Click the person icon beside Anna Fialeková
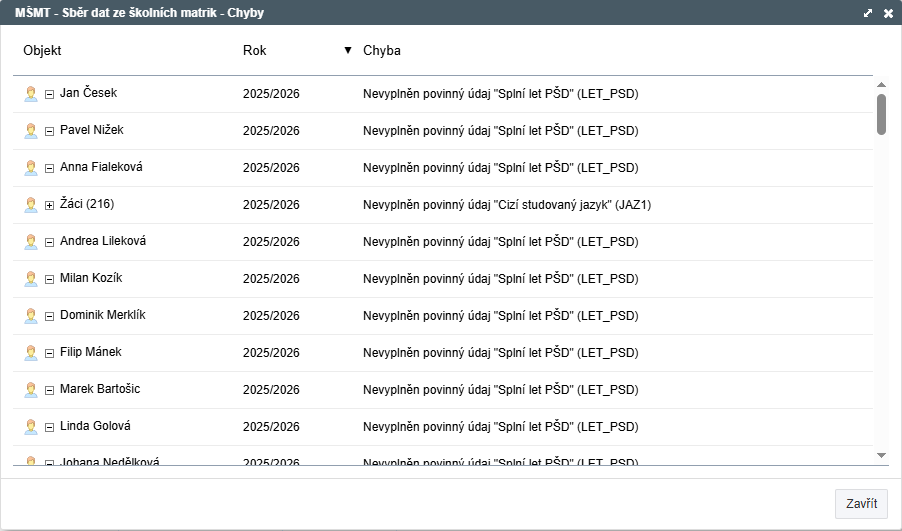This screenshot has width=902, height=531. (x=31, y=168)
